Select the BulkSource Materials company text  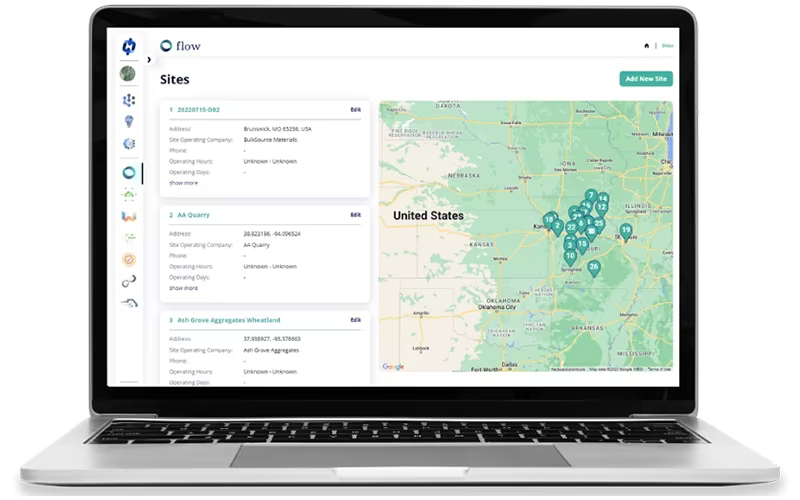tap(270, 140)
